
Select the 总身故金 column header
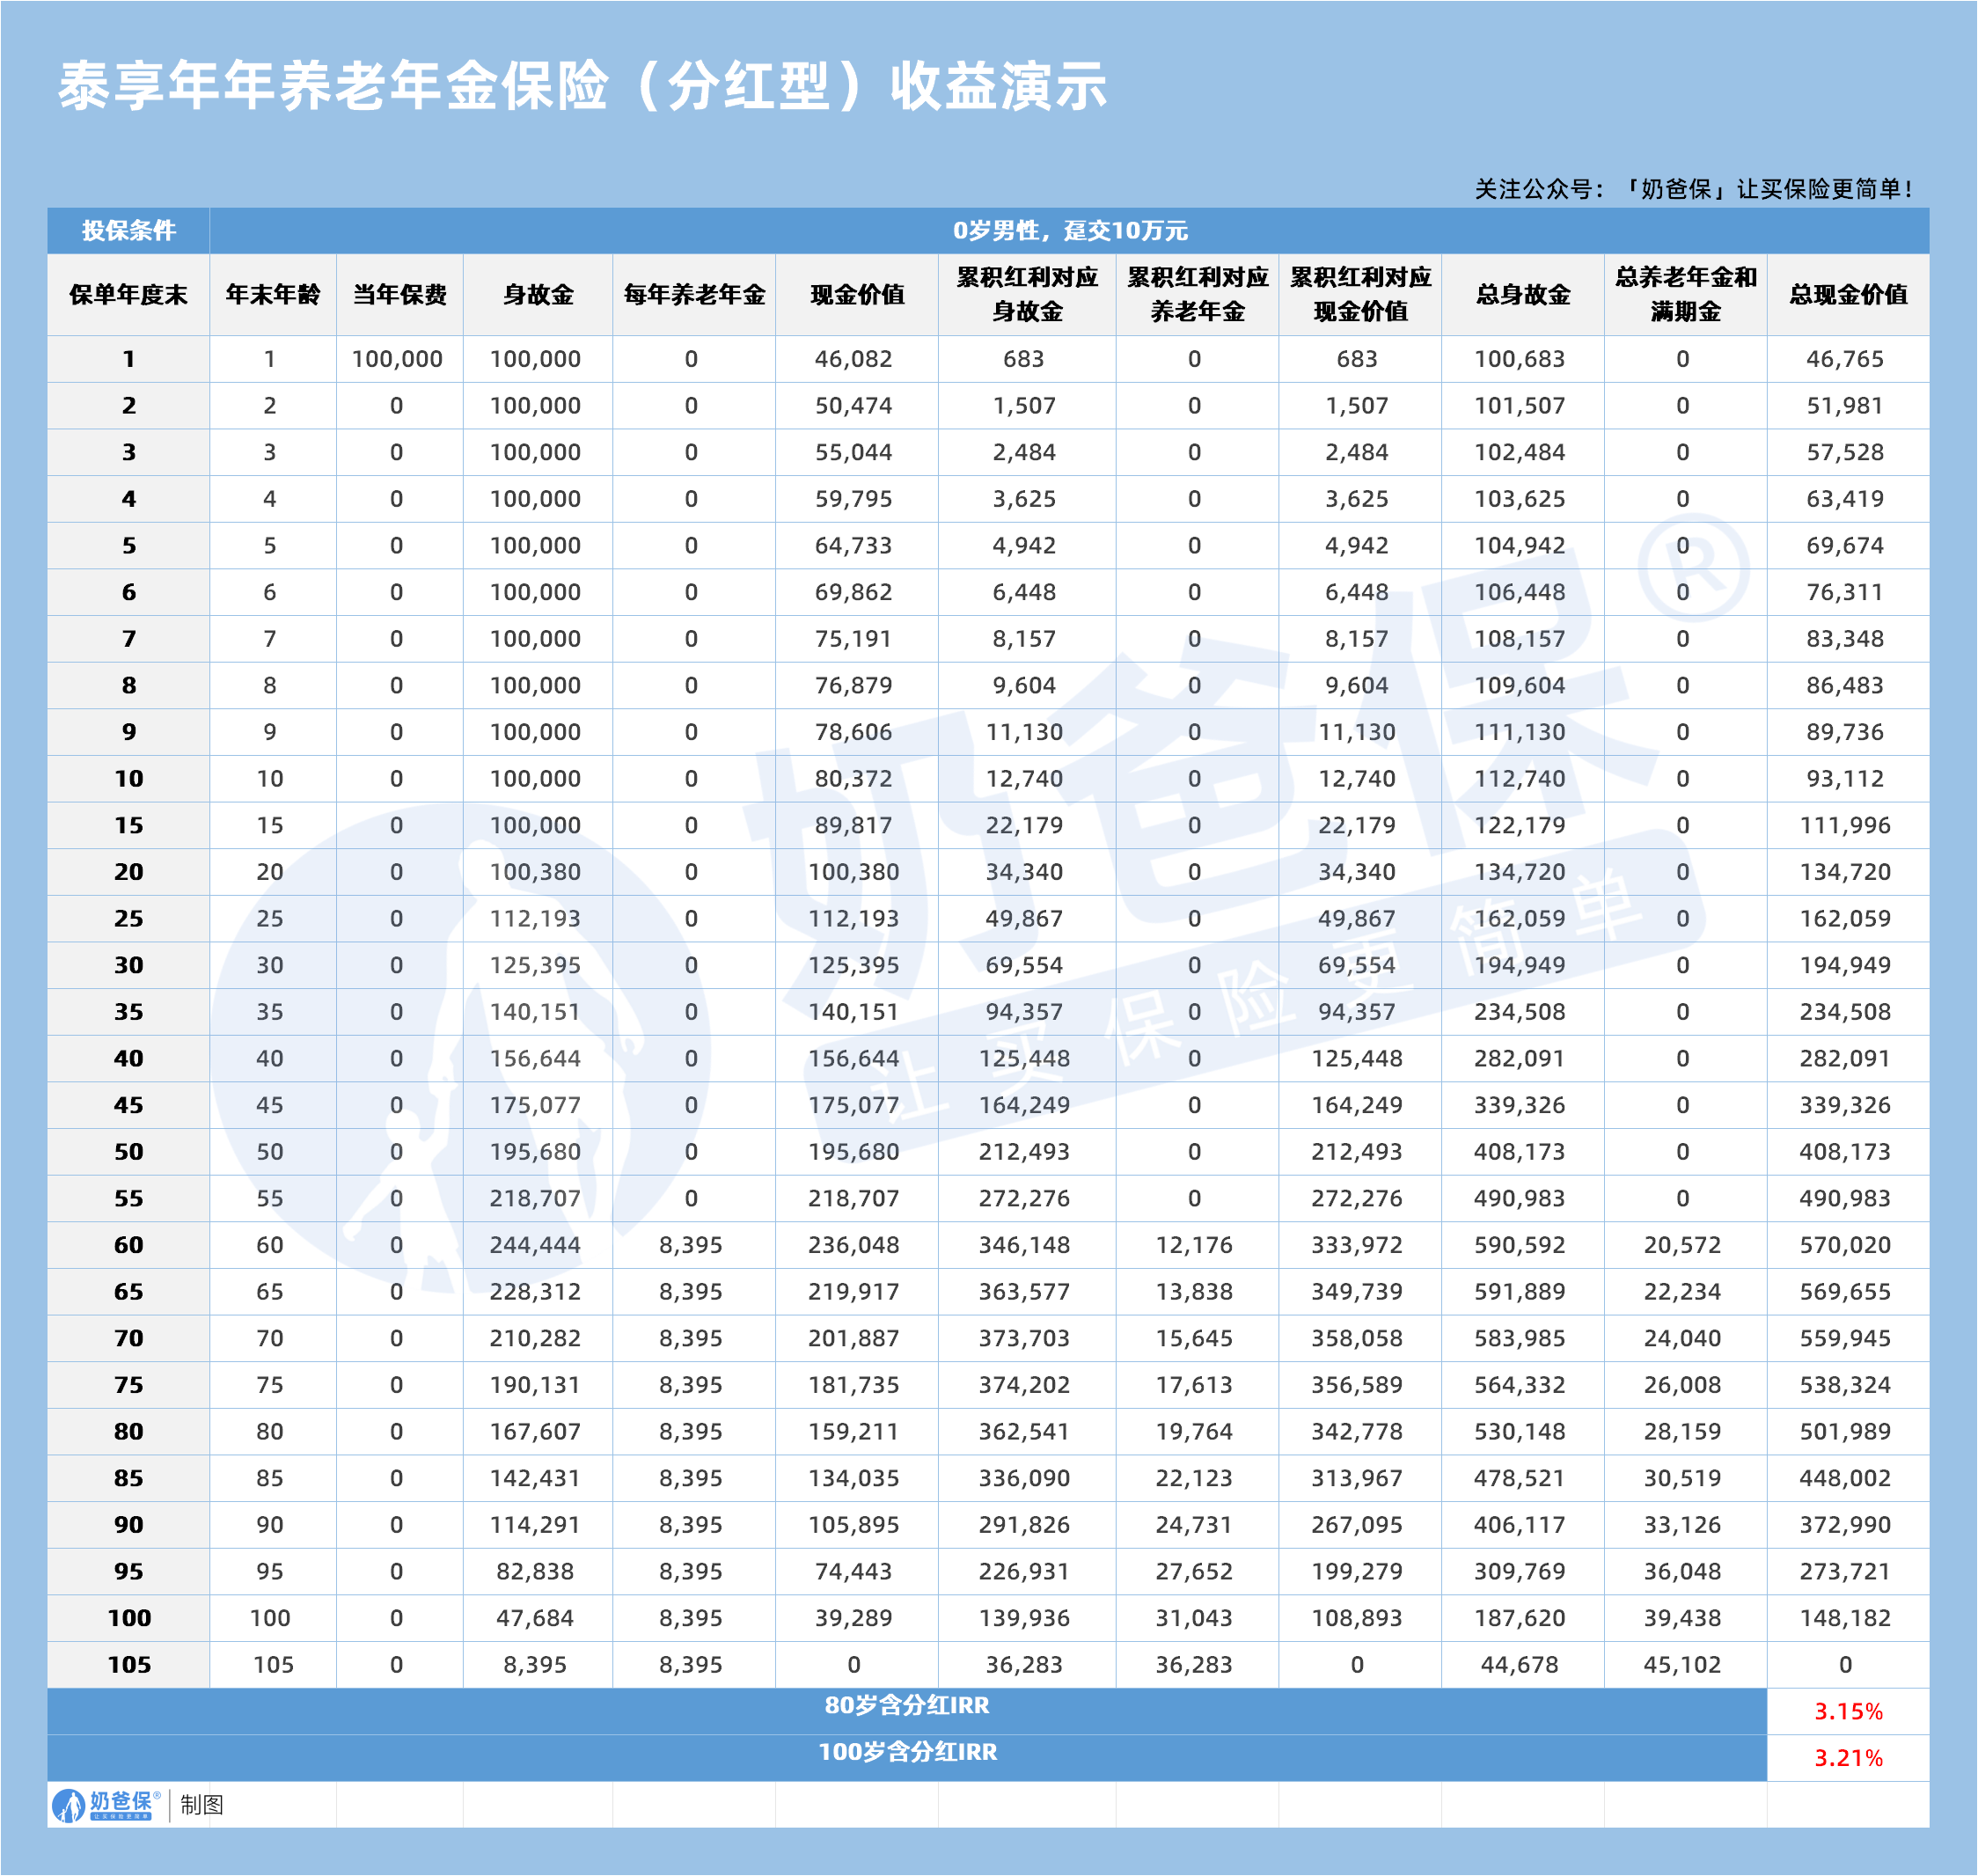tap(1522, 295)
